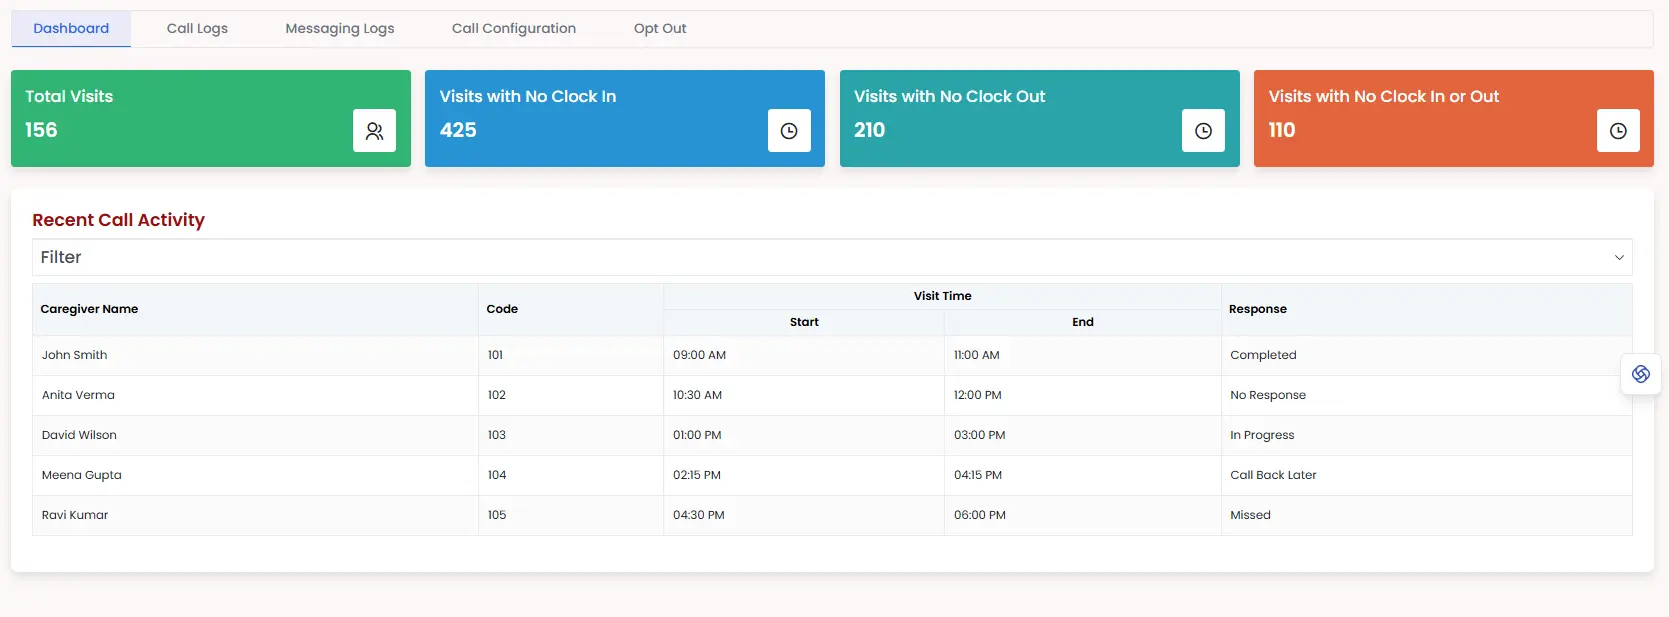Select caregiver Anita Verma
Screen dimensions: 1669x617
78,395
